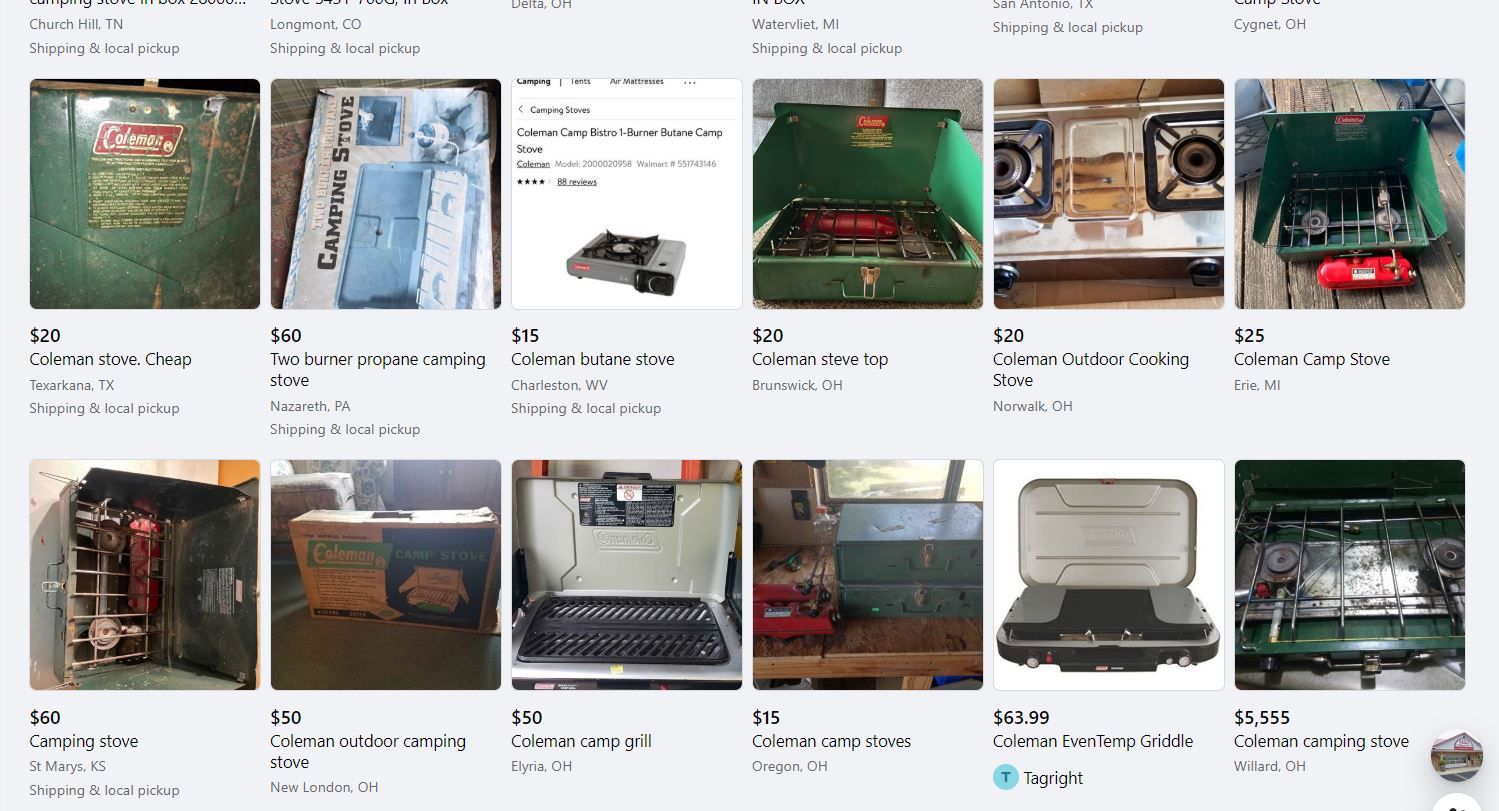The width and height of the screenshot is (1499, 811).
Task: Open the Two burner propane camping stove photo
Action: (x=386, y=194)
